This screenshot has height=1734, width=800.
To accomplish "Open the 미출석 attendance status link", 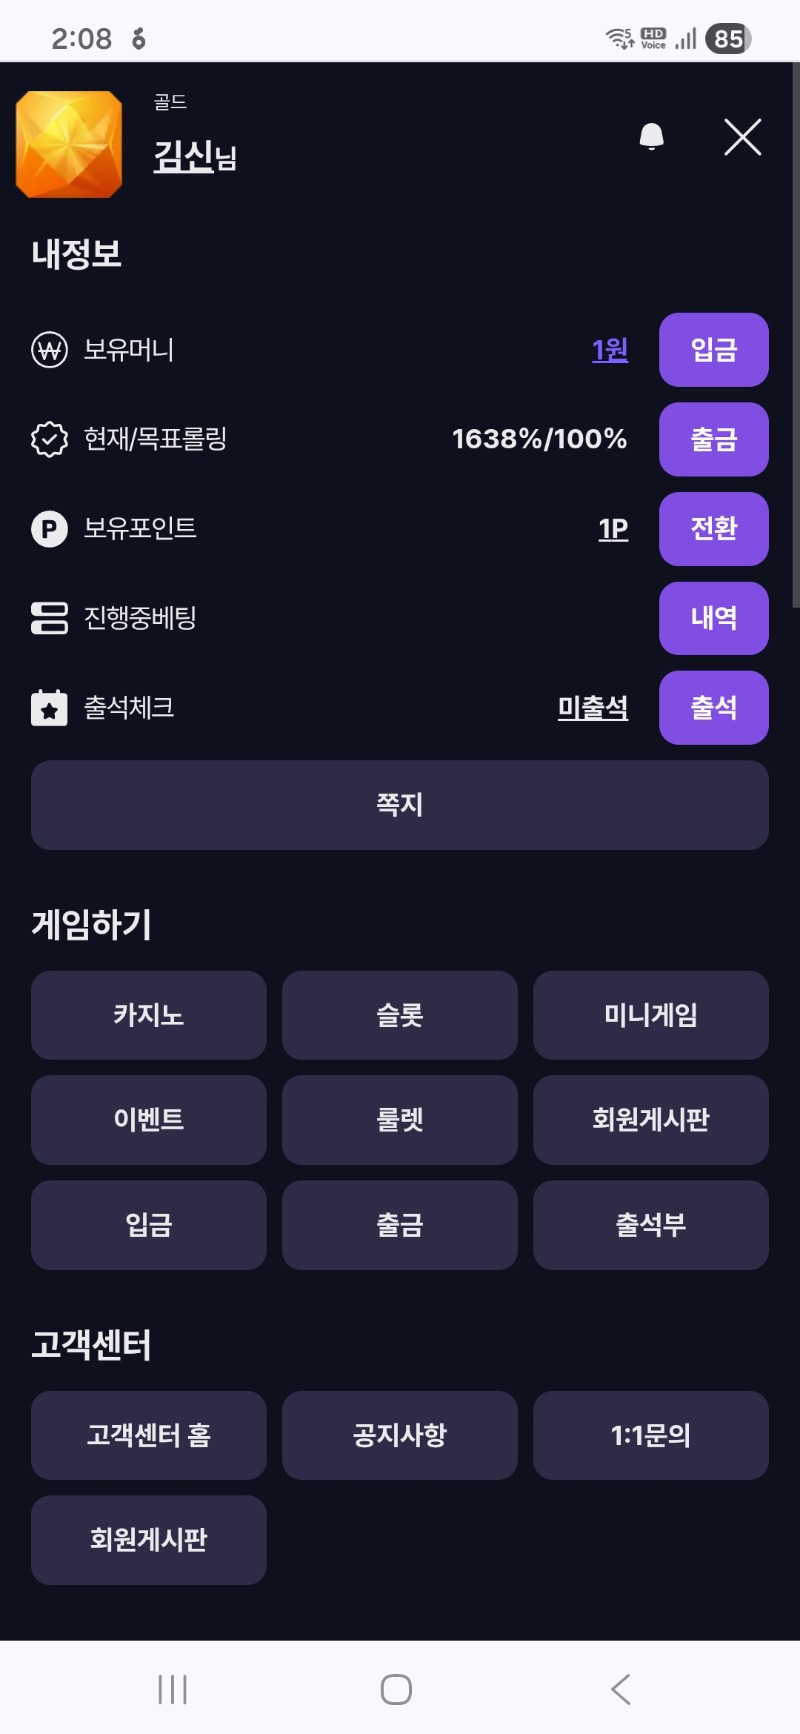I will pos(593,708).
